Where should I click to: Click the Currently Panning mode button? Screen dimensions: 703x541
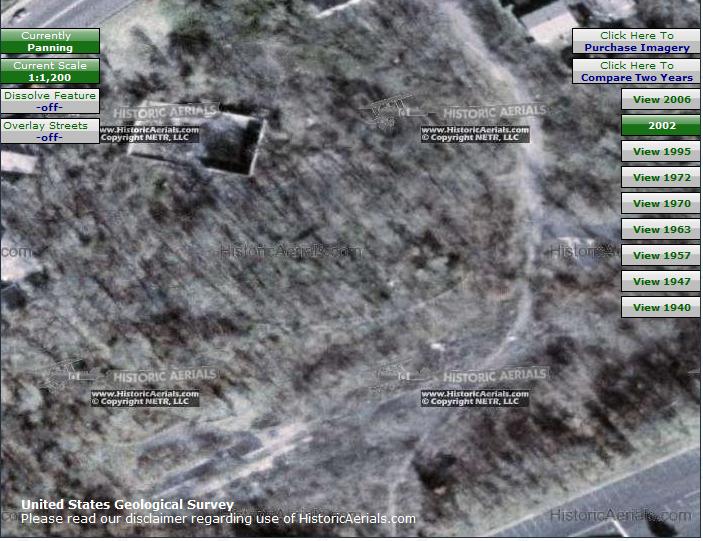(50, 41)
